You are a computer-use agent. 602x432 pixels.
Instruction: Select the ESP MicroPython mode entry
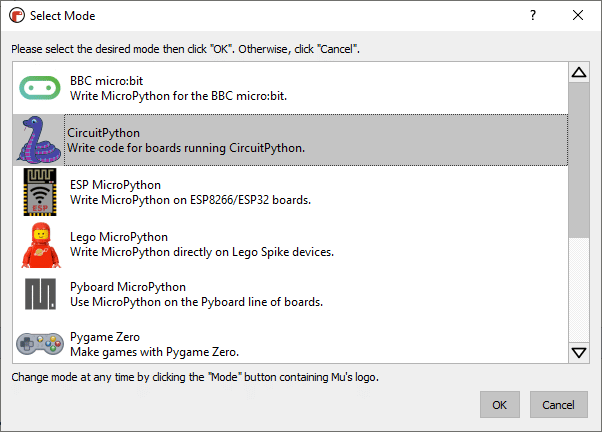[290, 192]
